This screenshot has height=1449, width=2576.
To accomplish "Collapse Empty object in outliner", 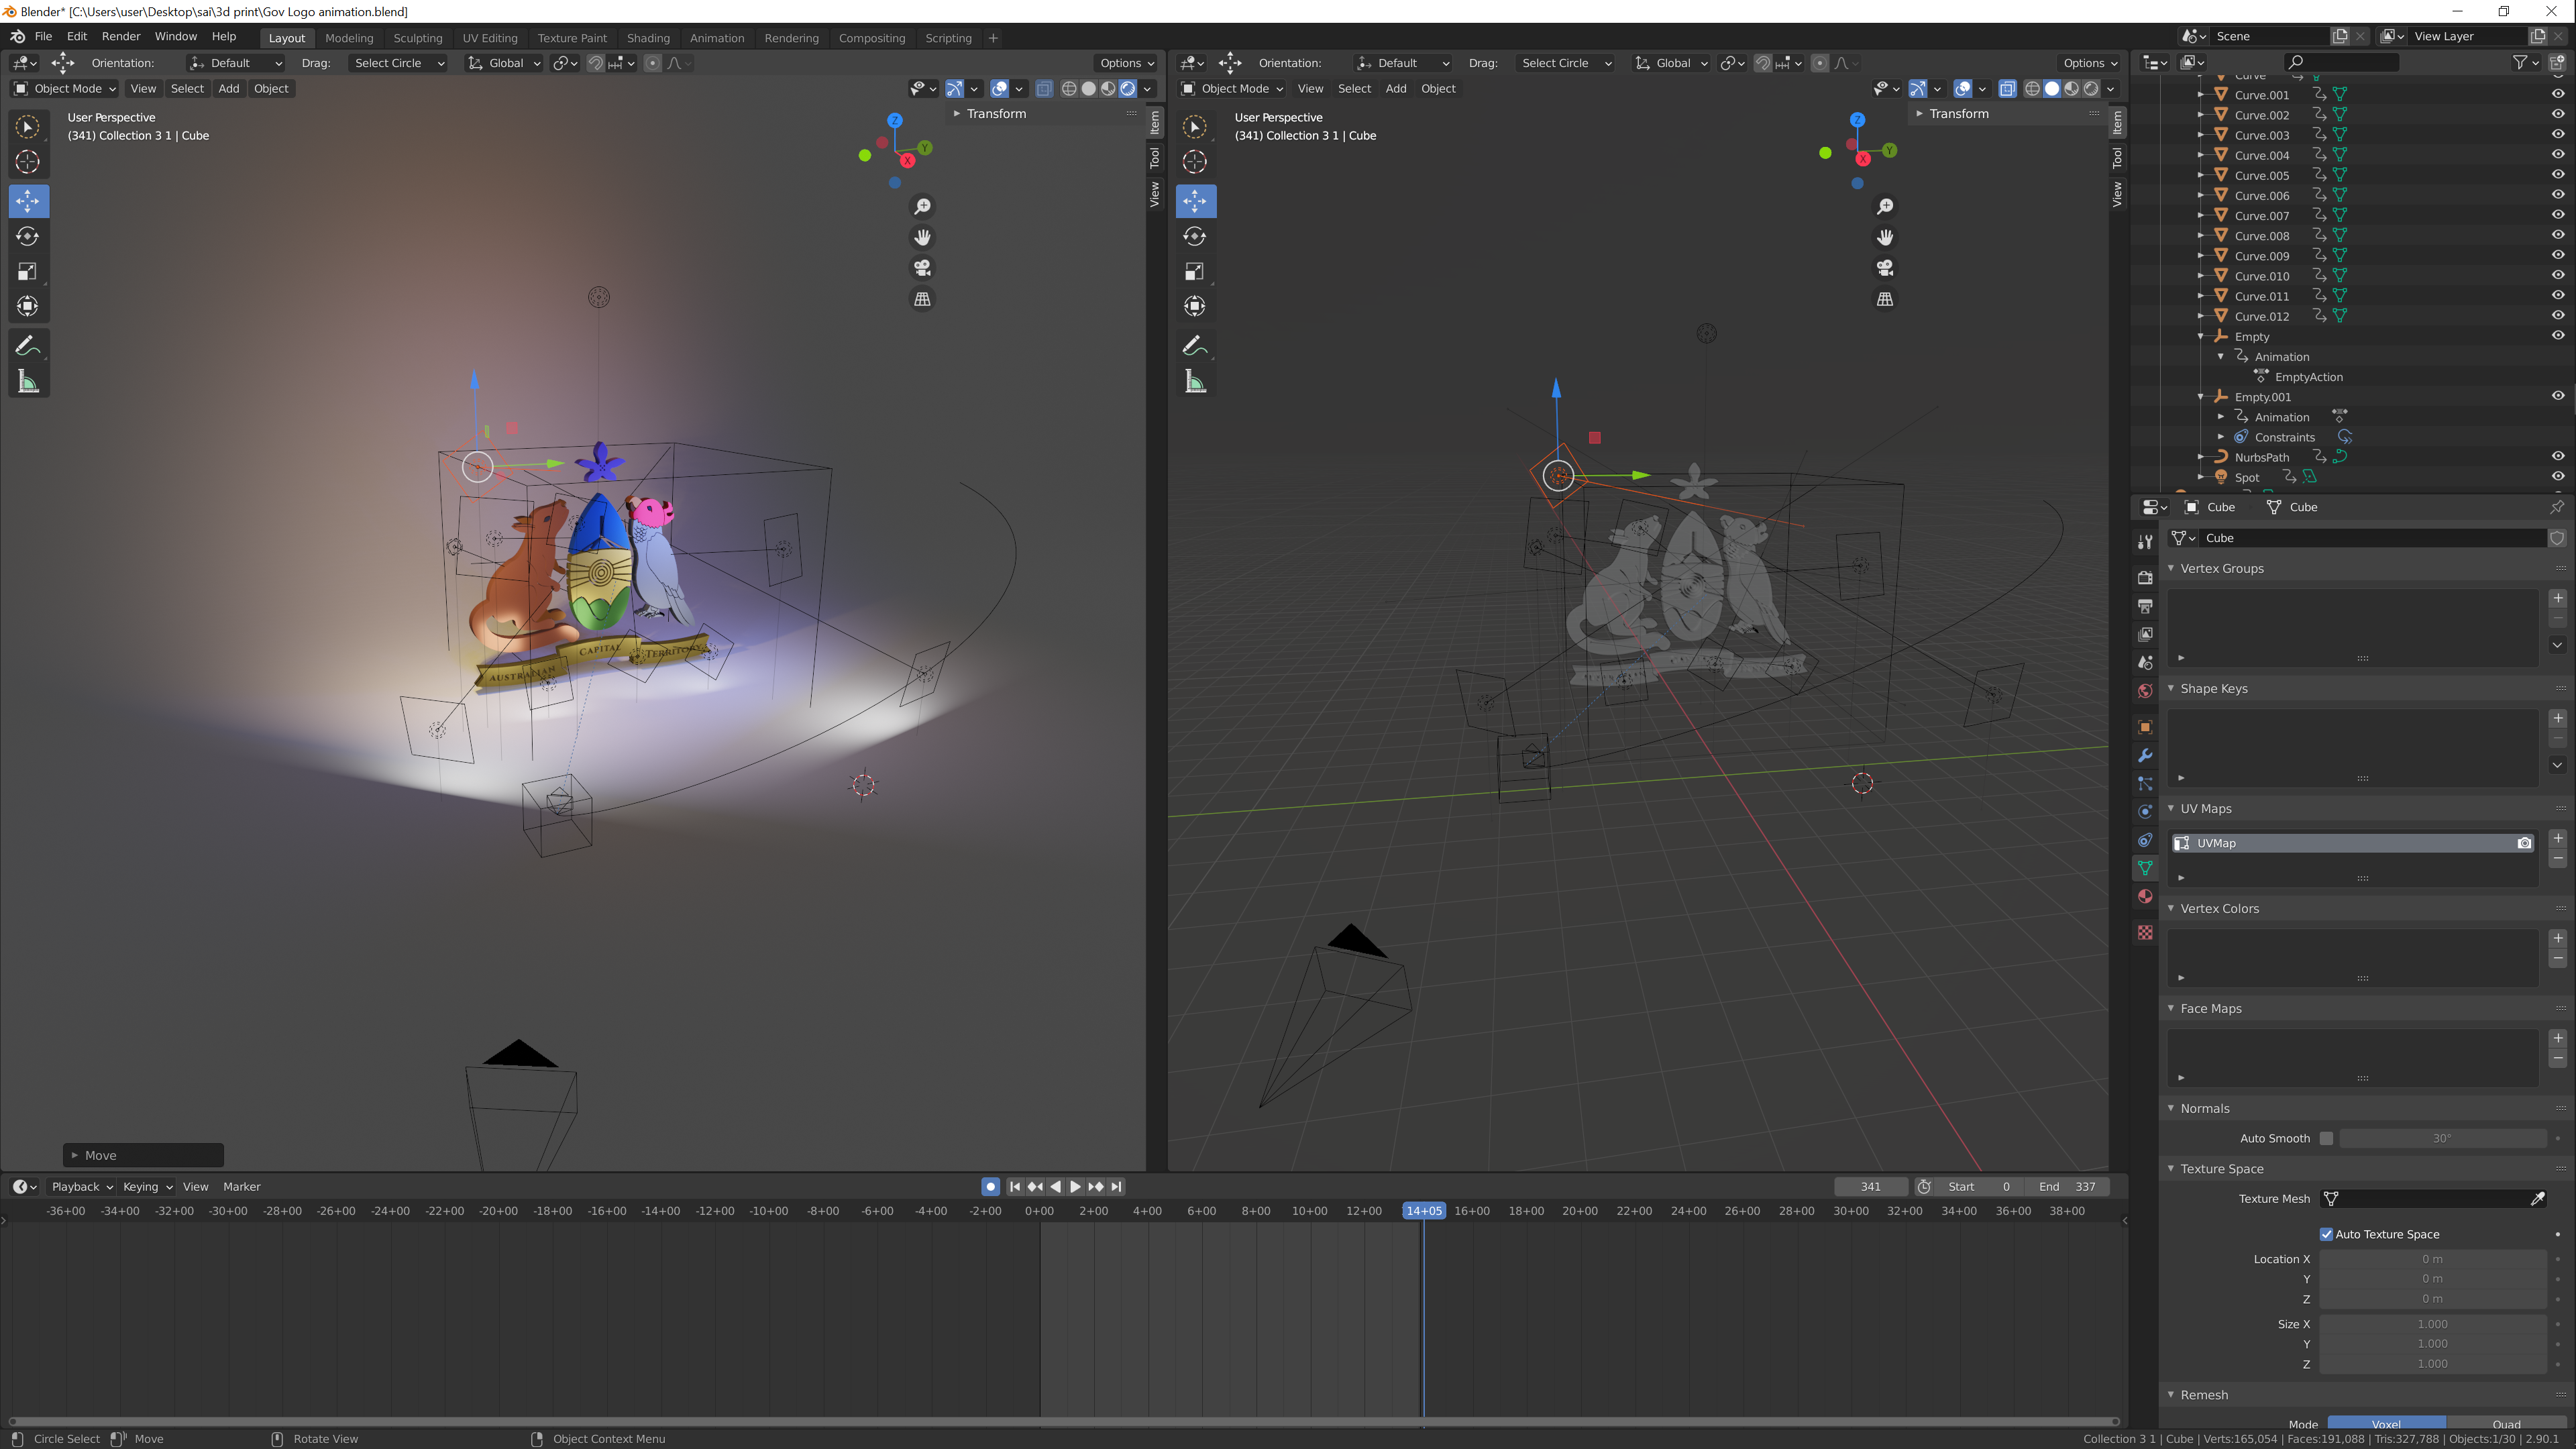I will coord(2201,336).
